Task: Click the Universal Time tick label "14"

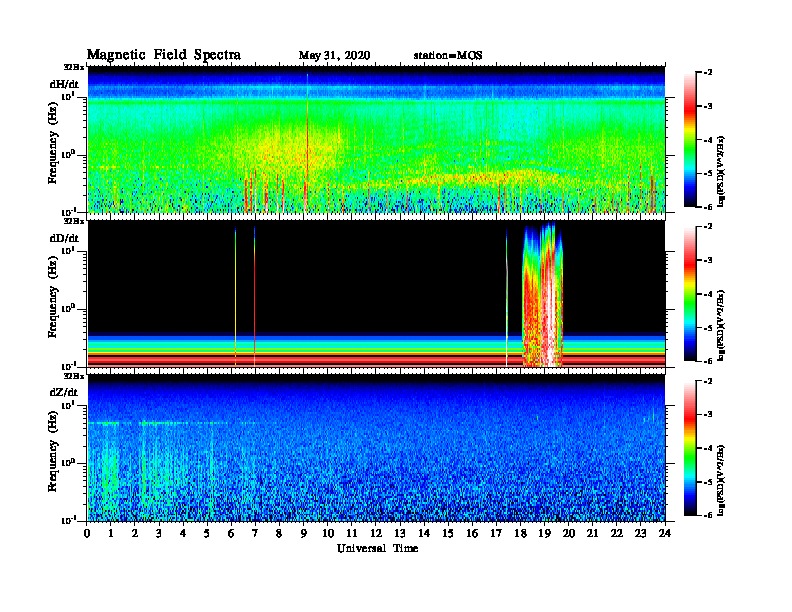Action: (424, 534)
